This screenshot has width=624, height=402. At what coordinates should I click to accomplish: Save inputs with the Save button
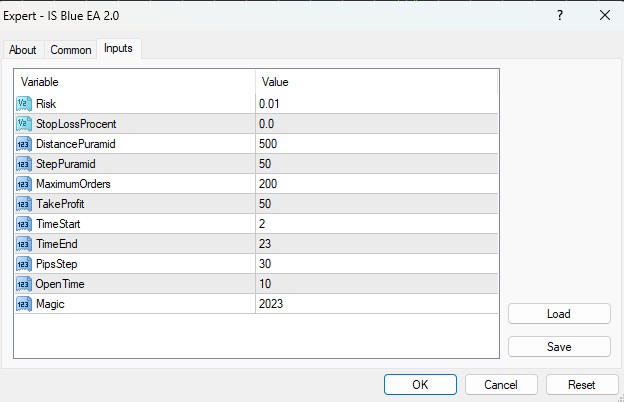(x=559, y=346)
